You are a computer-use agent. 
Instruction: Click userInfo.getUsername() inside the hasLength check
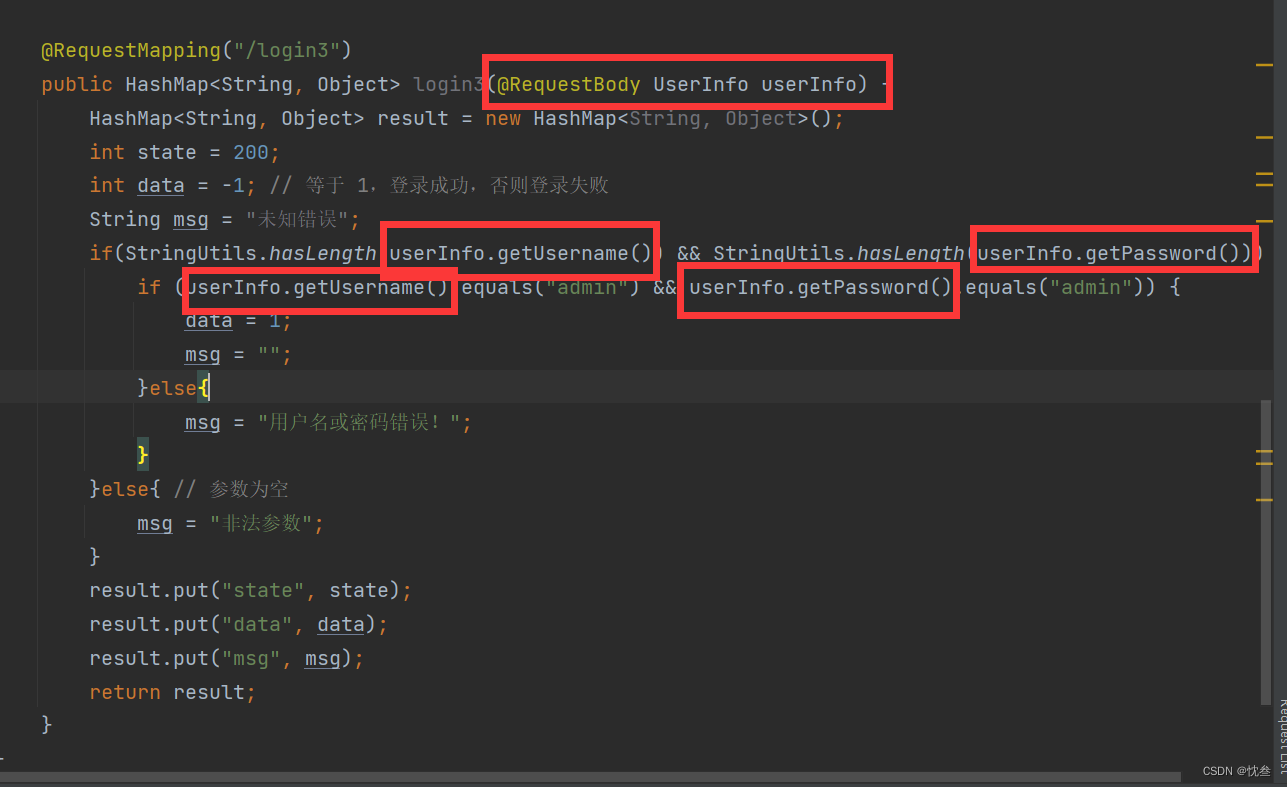tap(520, 254)
